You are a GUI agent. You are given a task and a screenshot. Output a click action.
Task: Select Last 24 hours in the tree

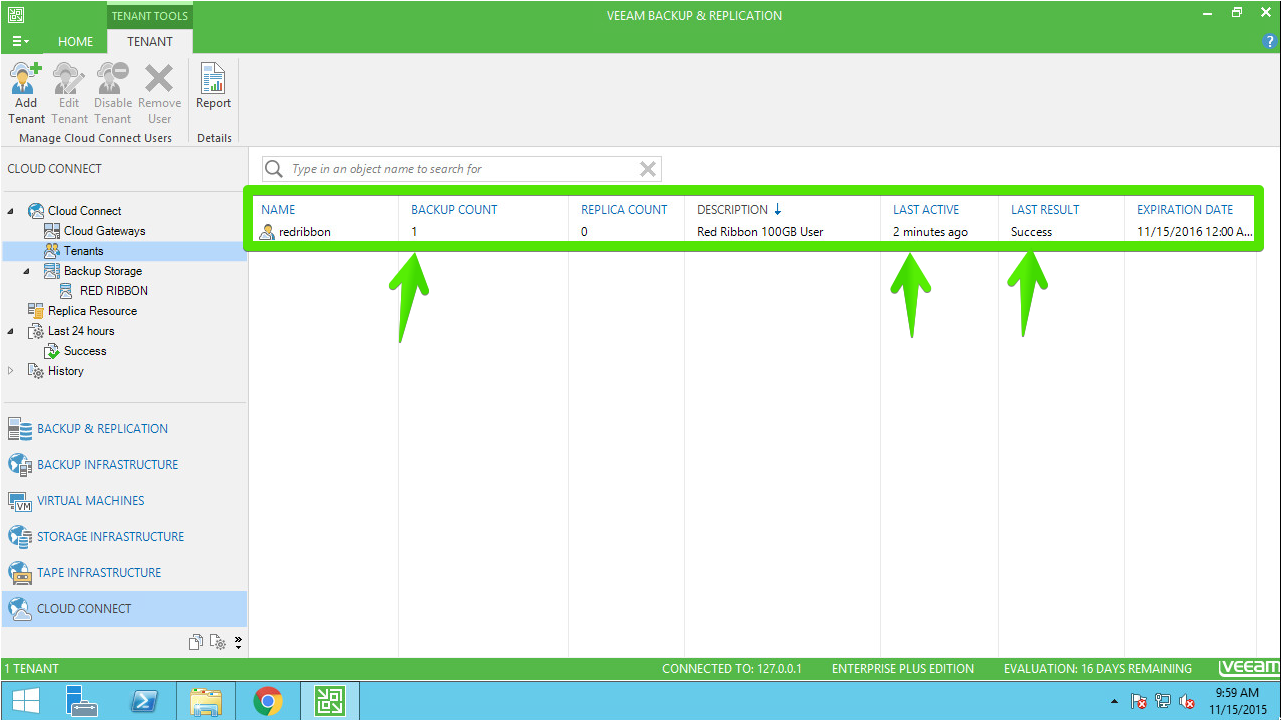(x=81, y=331)
